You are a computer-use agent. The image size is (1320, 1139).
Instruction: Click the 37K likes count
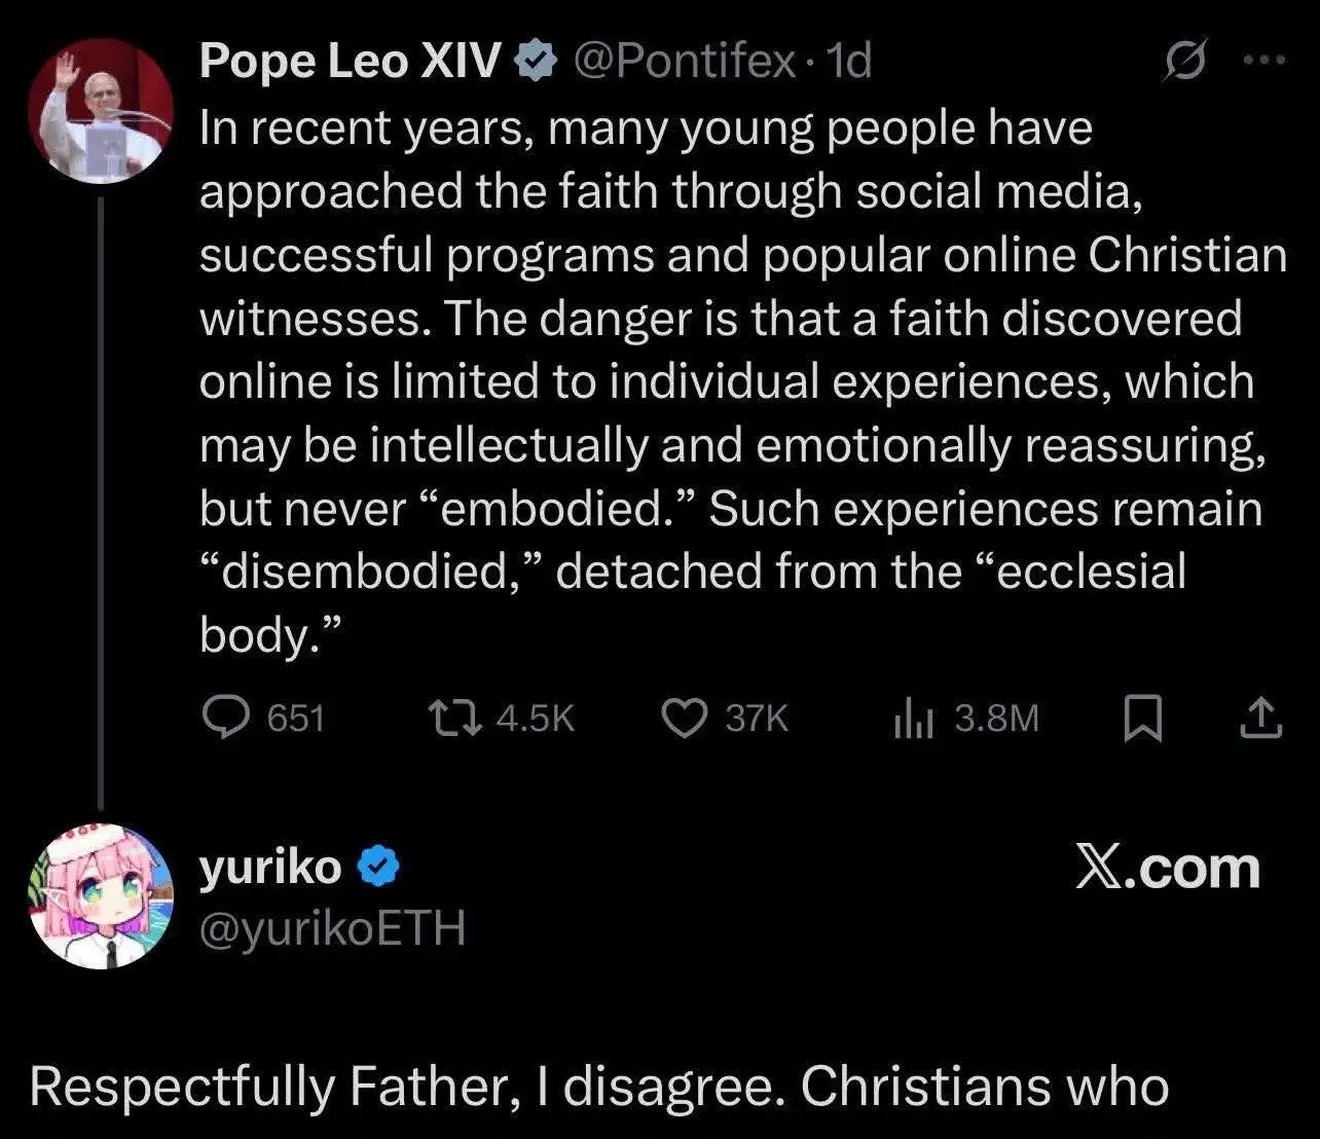tap(756, 718)
